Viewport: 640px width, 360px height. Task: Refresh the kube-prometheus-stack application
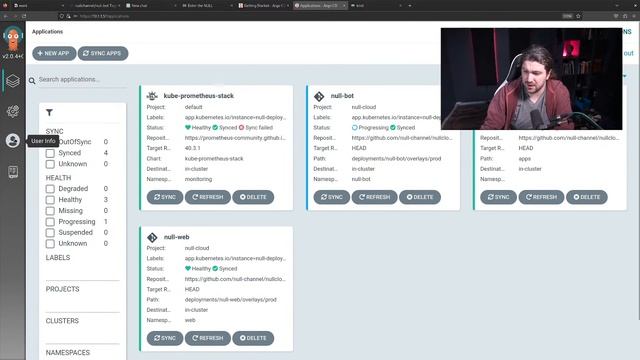[208, 197]
